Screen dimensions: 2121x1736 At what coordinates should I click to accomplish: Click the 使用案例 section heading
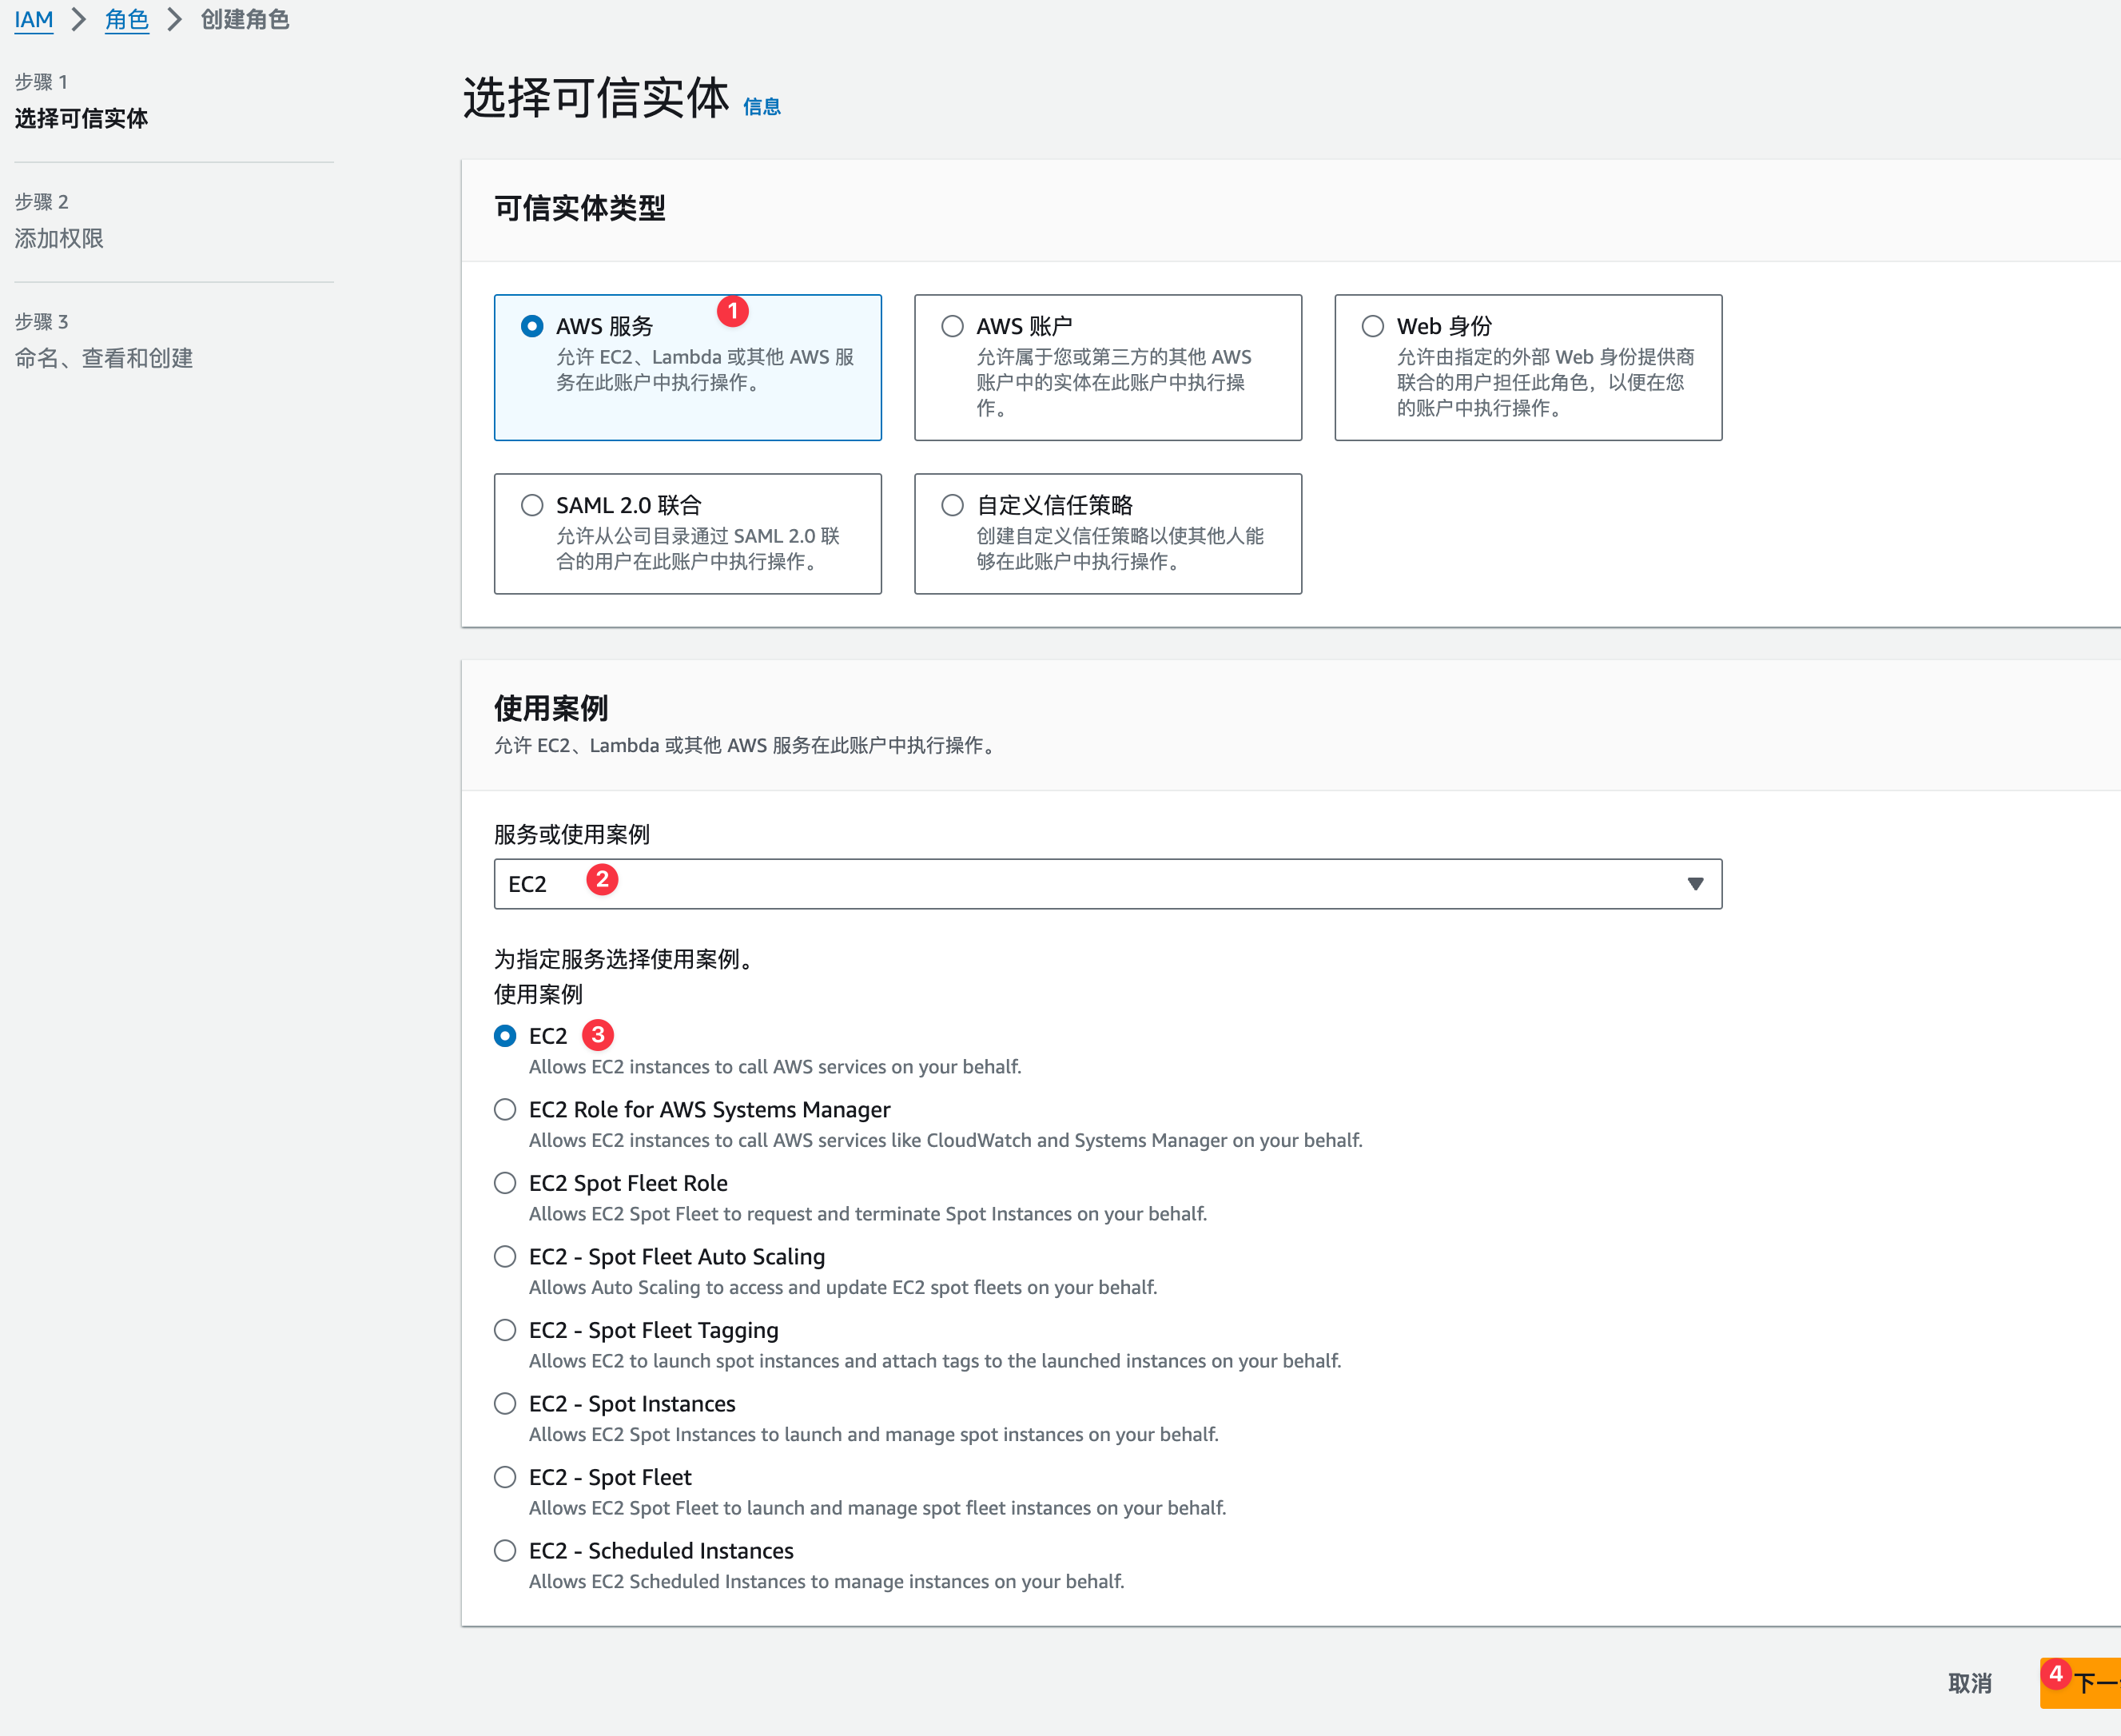pyautogui.click(x=551, y=709)
